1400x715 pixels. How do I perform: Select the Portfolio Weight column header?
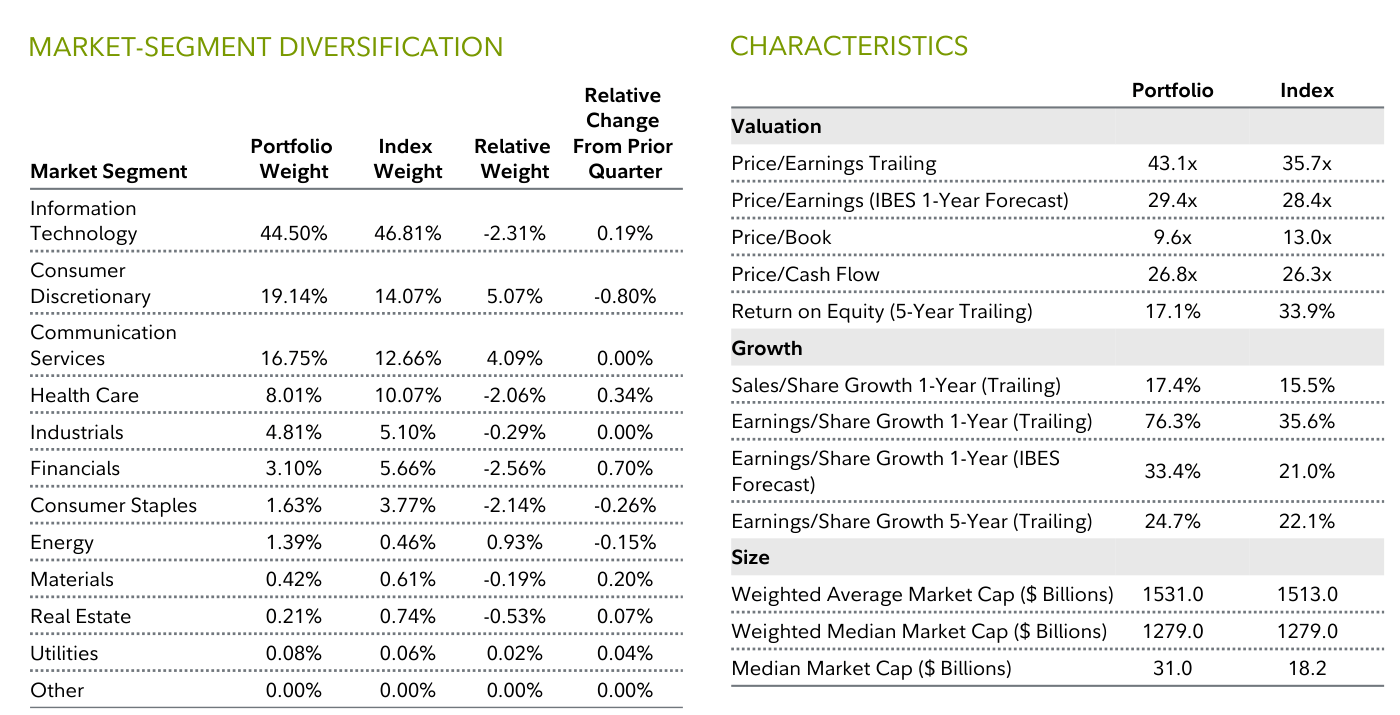click(293, 159)
